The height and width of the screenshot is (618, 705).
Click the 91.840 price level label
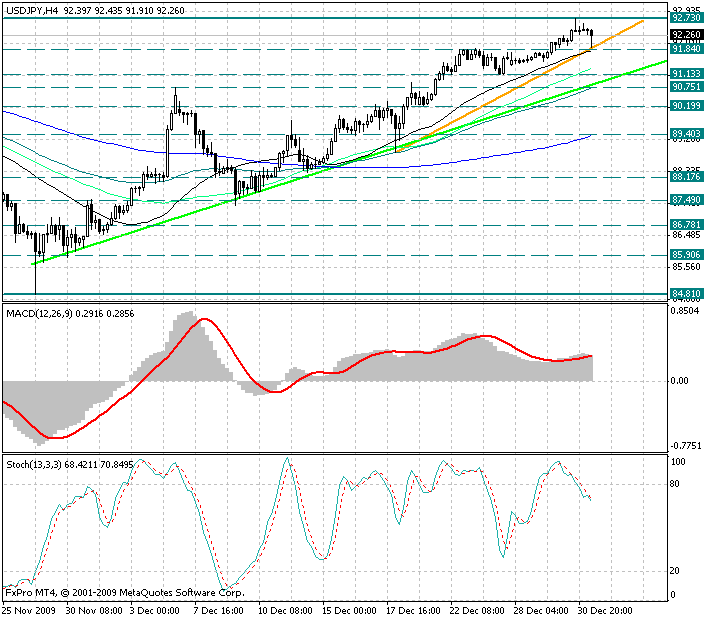tap(686, 49)
